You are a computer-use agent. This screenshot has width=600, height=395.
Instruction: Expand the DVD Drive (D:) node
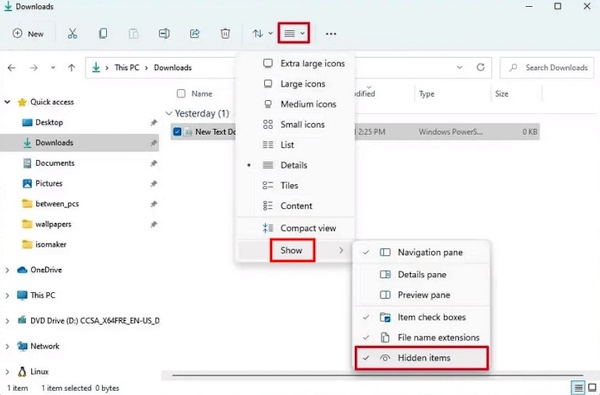[7, 321]
